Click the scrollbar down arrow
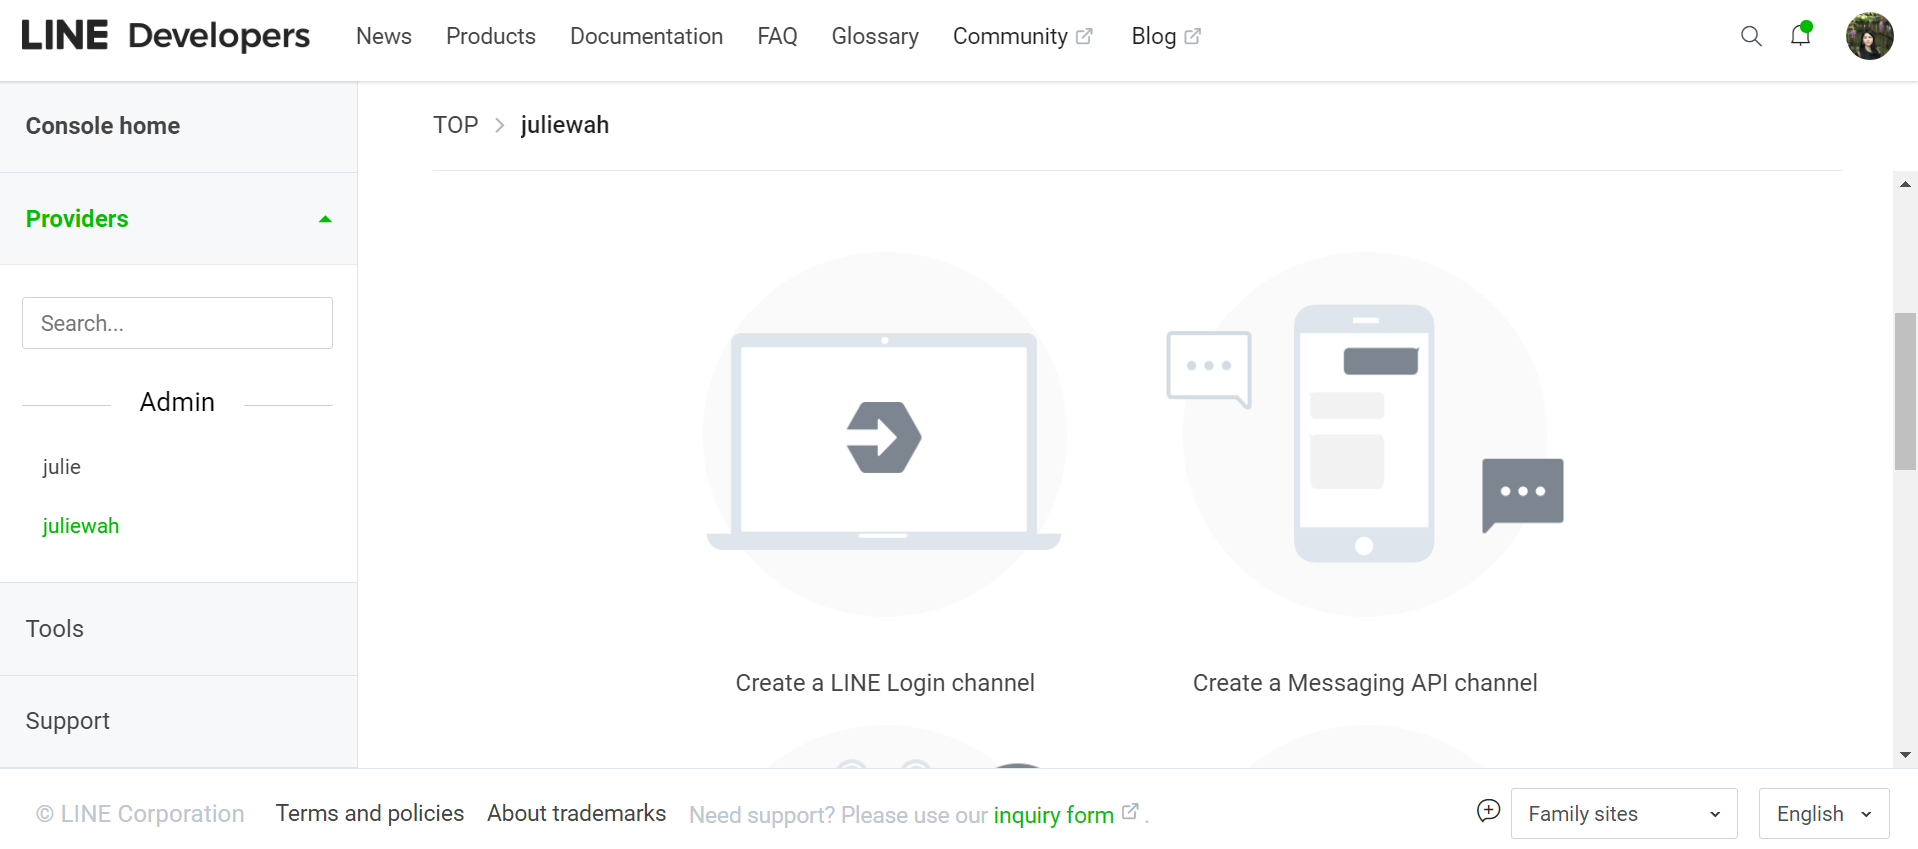The height and width of the screenshot is (849, 1918). coord(1905,755)
